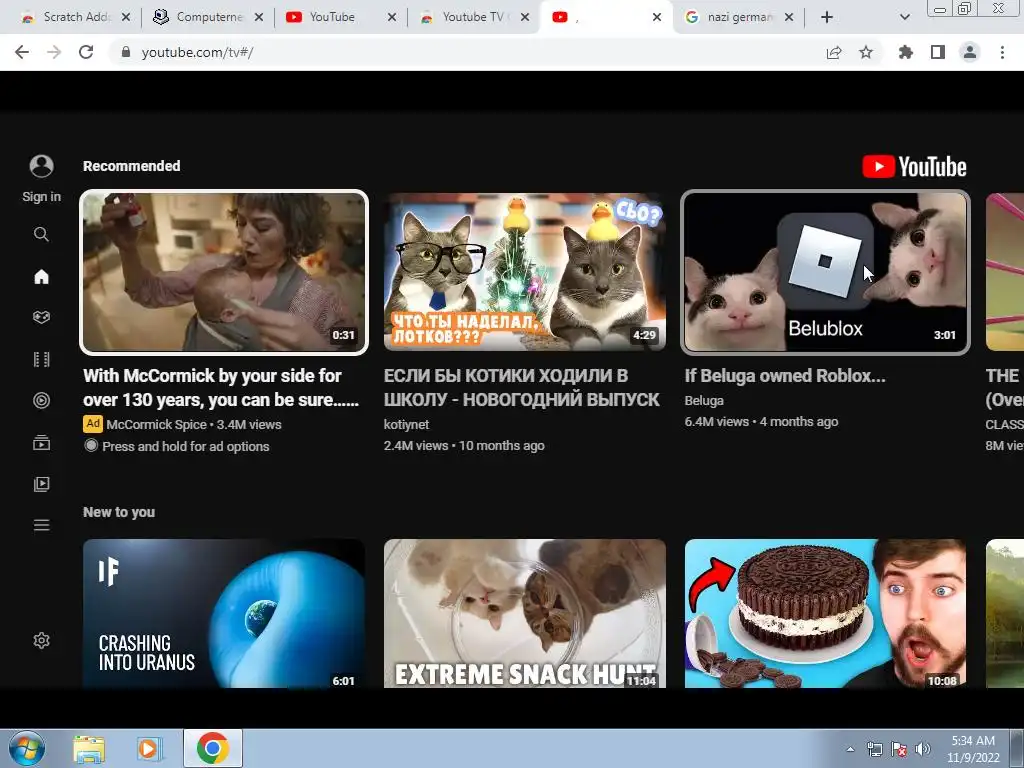Open the hamburger menu icon in sidebar
The width and height of the screenshot is (1024, 768).
[x=41, y=525]
